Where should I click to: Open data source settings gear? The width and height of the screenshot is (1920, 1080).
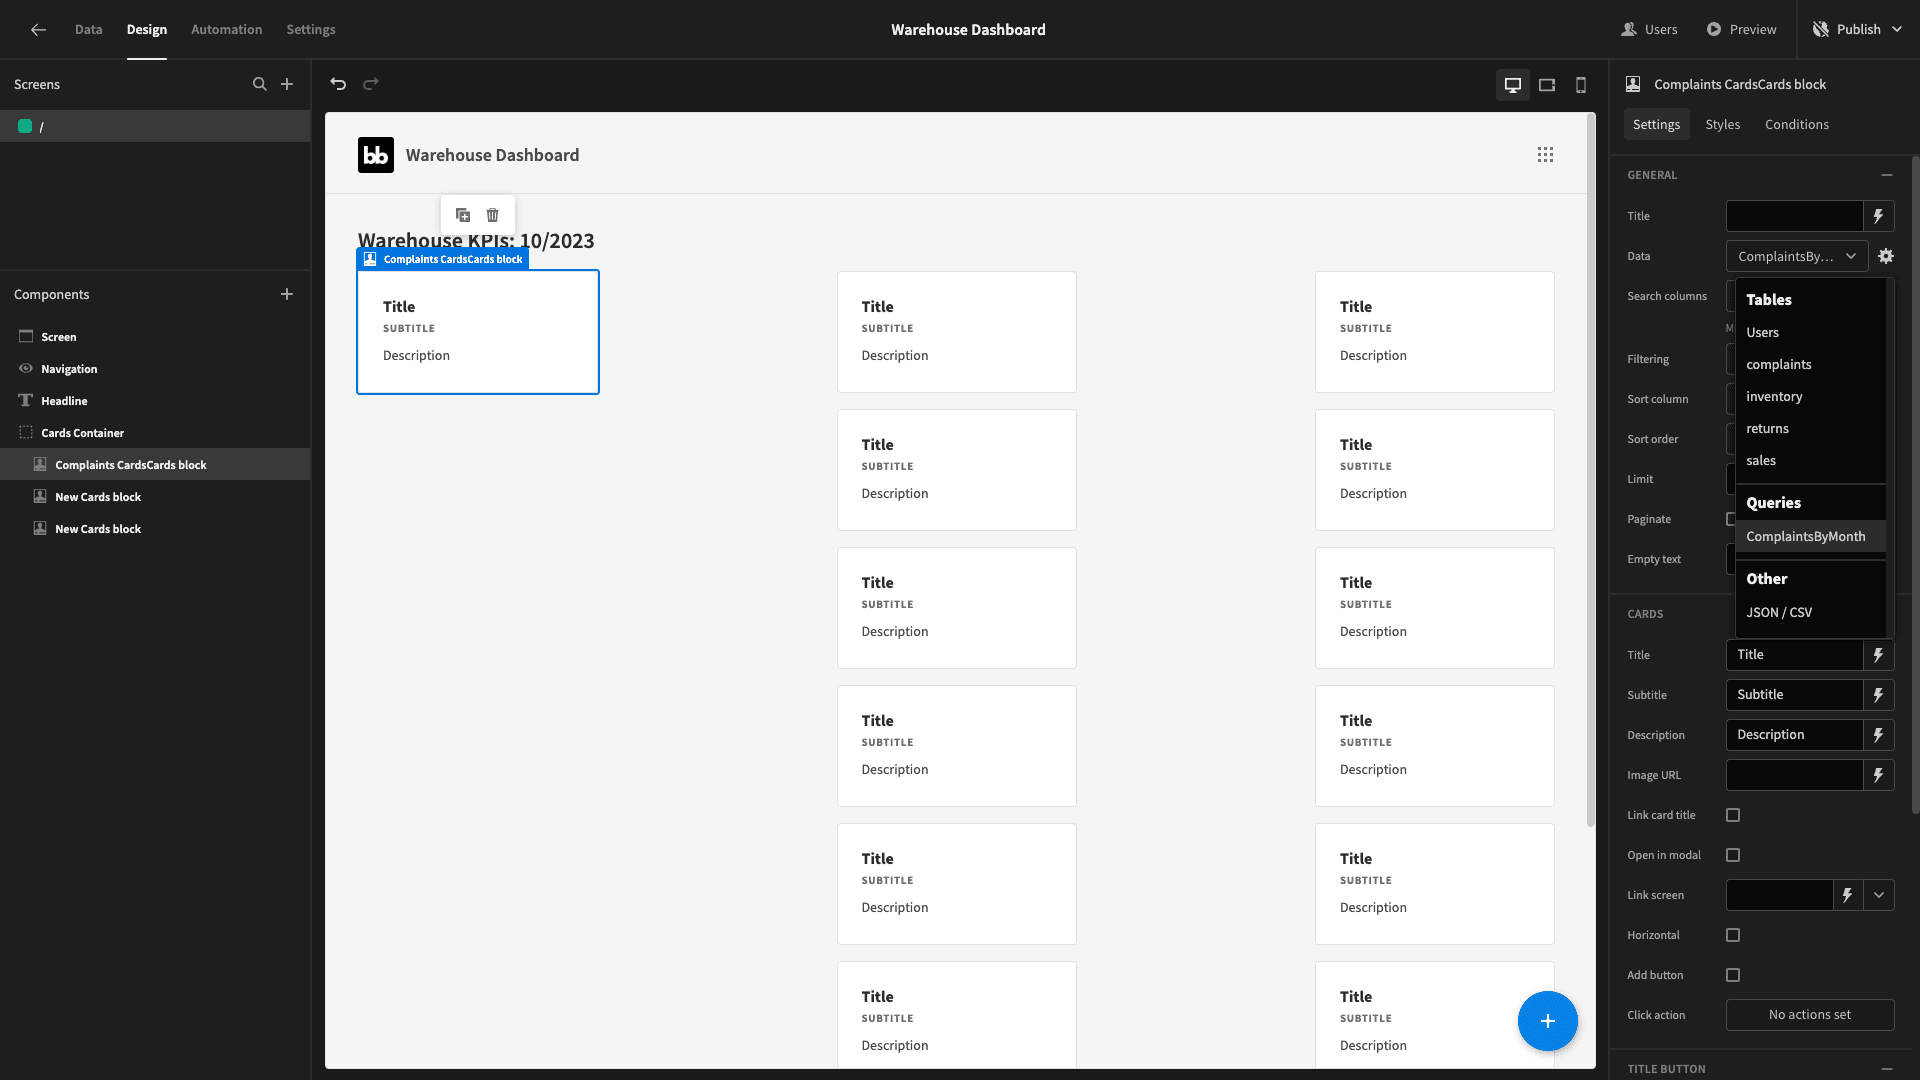click(1886, 256)
